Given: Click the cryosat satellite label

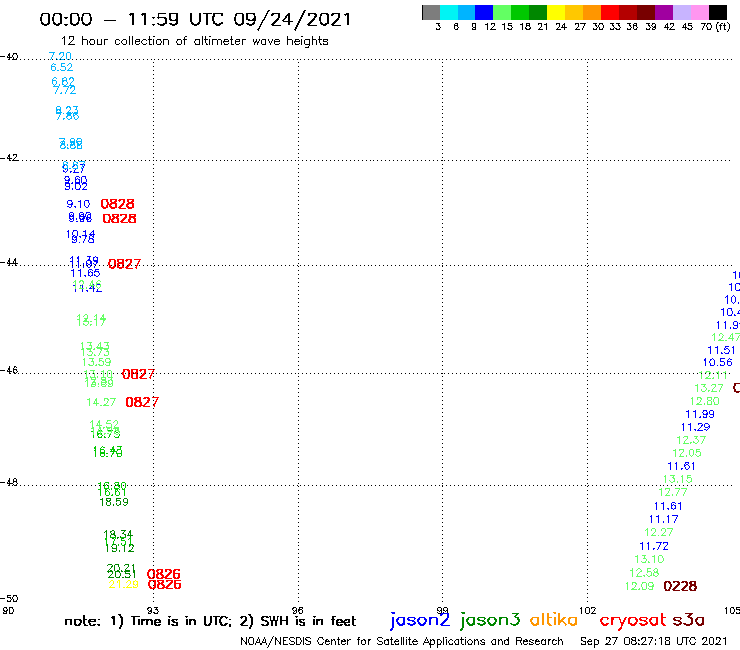Looking at the screenshot, I should pos(633,620).
